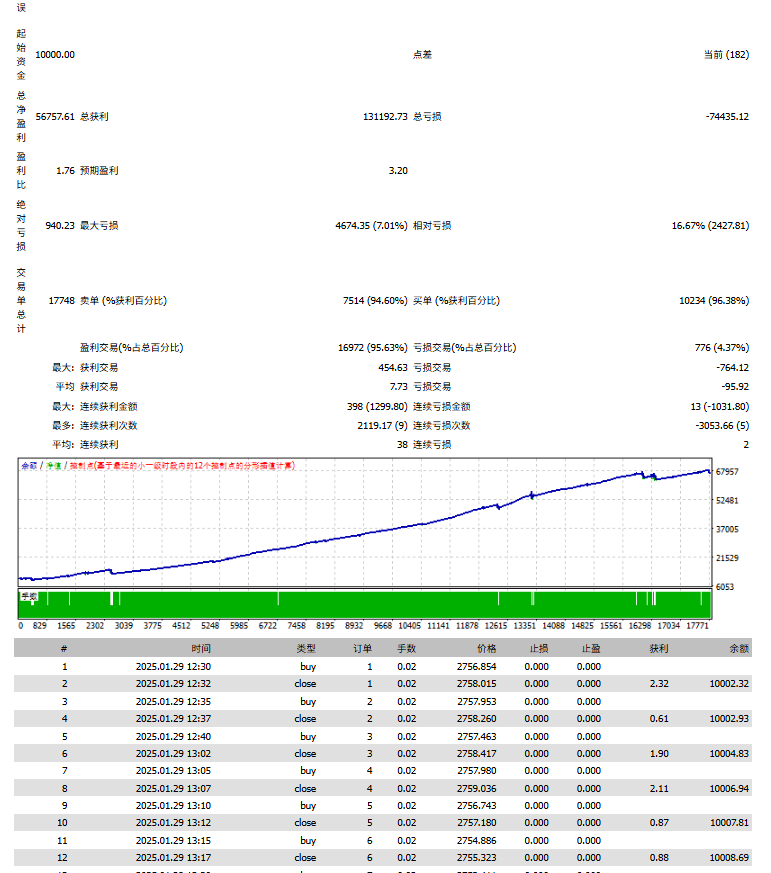Select the profit cell 1.90
The height and width of the screenshot is (873, 771).
pos(659,753)
